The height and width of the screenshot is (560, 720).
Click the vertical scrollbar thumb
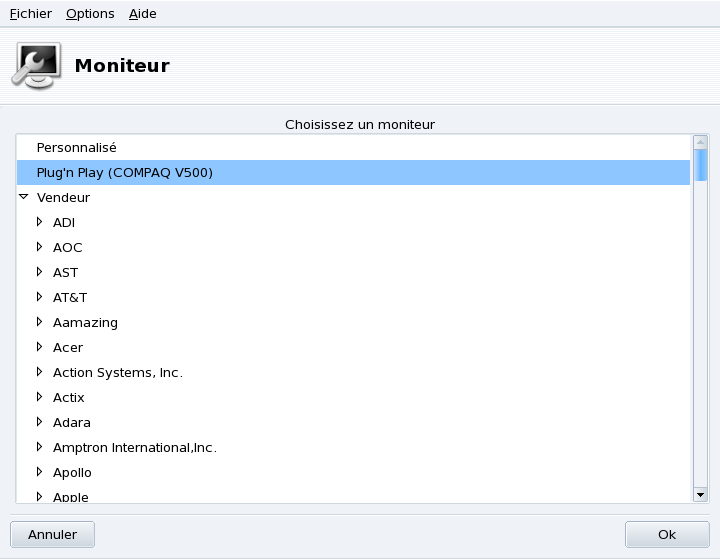pos(701,163)
